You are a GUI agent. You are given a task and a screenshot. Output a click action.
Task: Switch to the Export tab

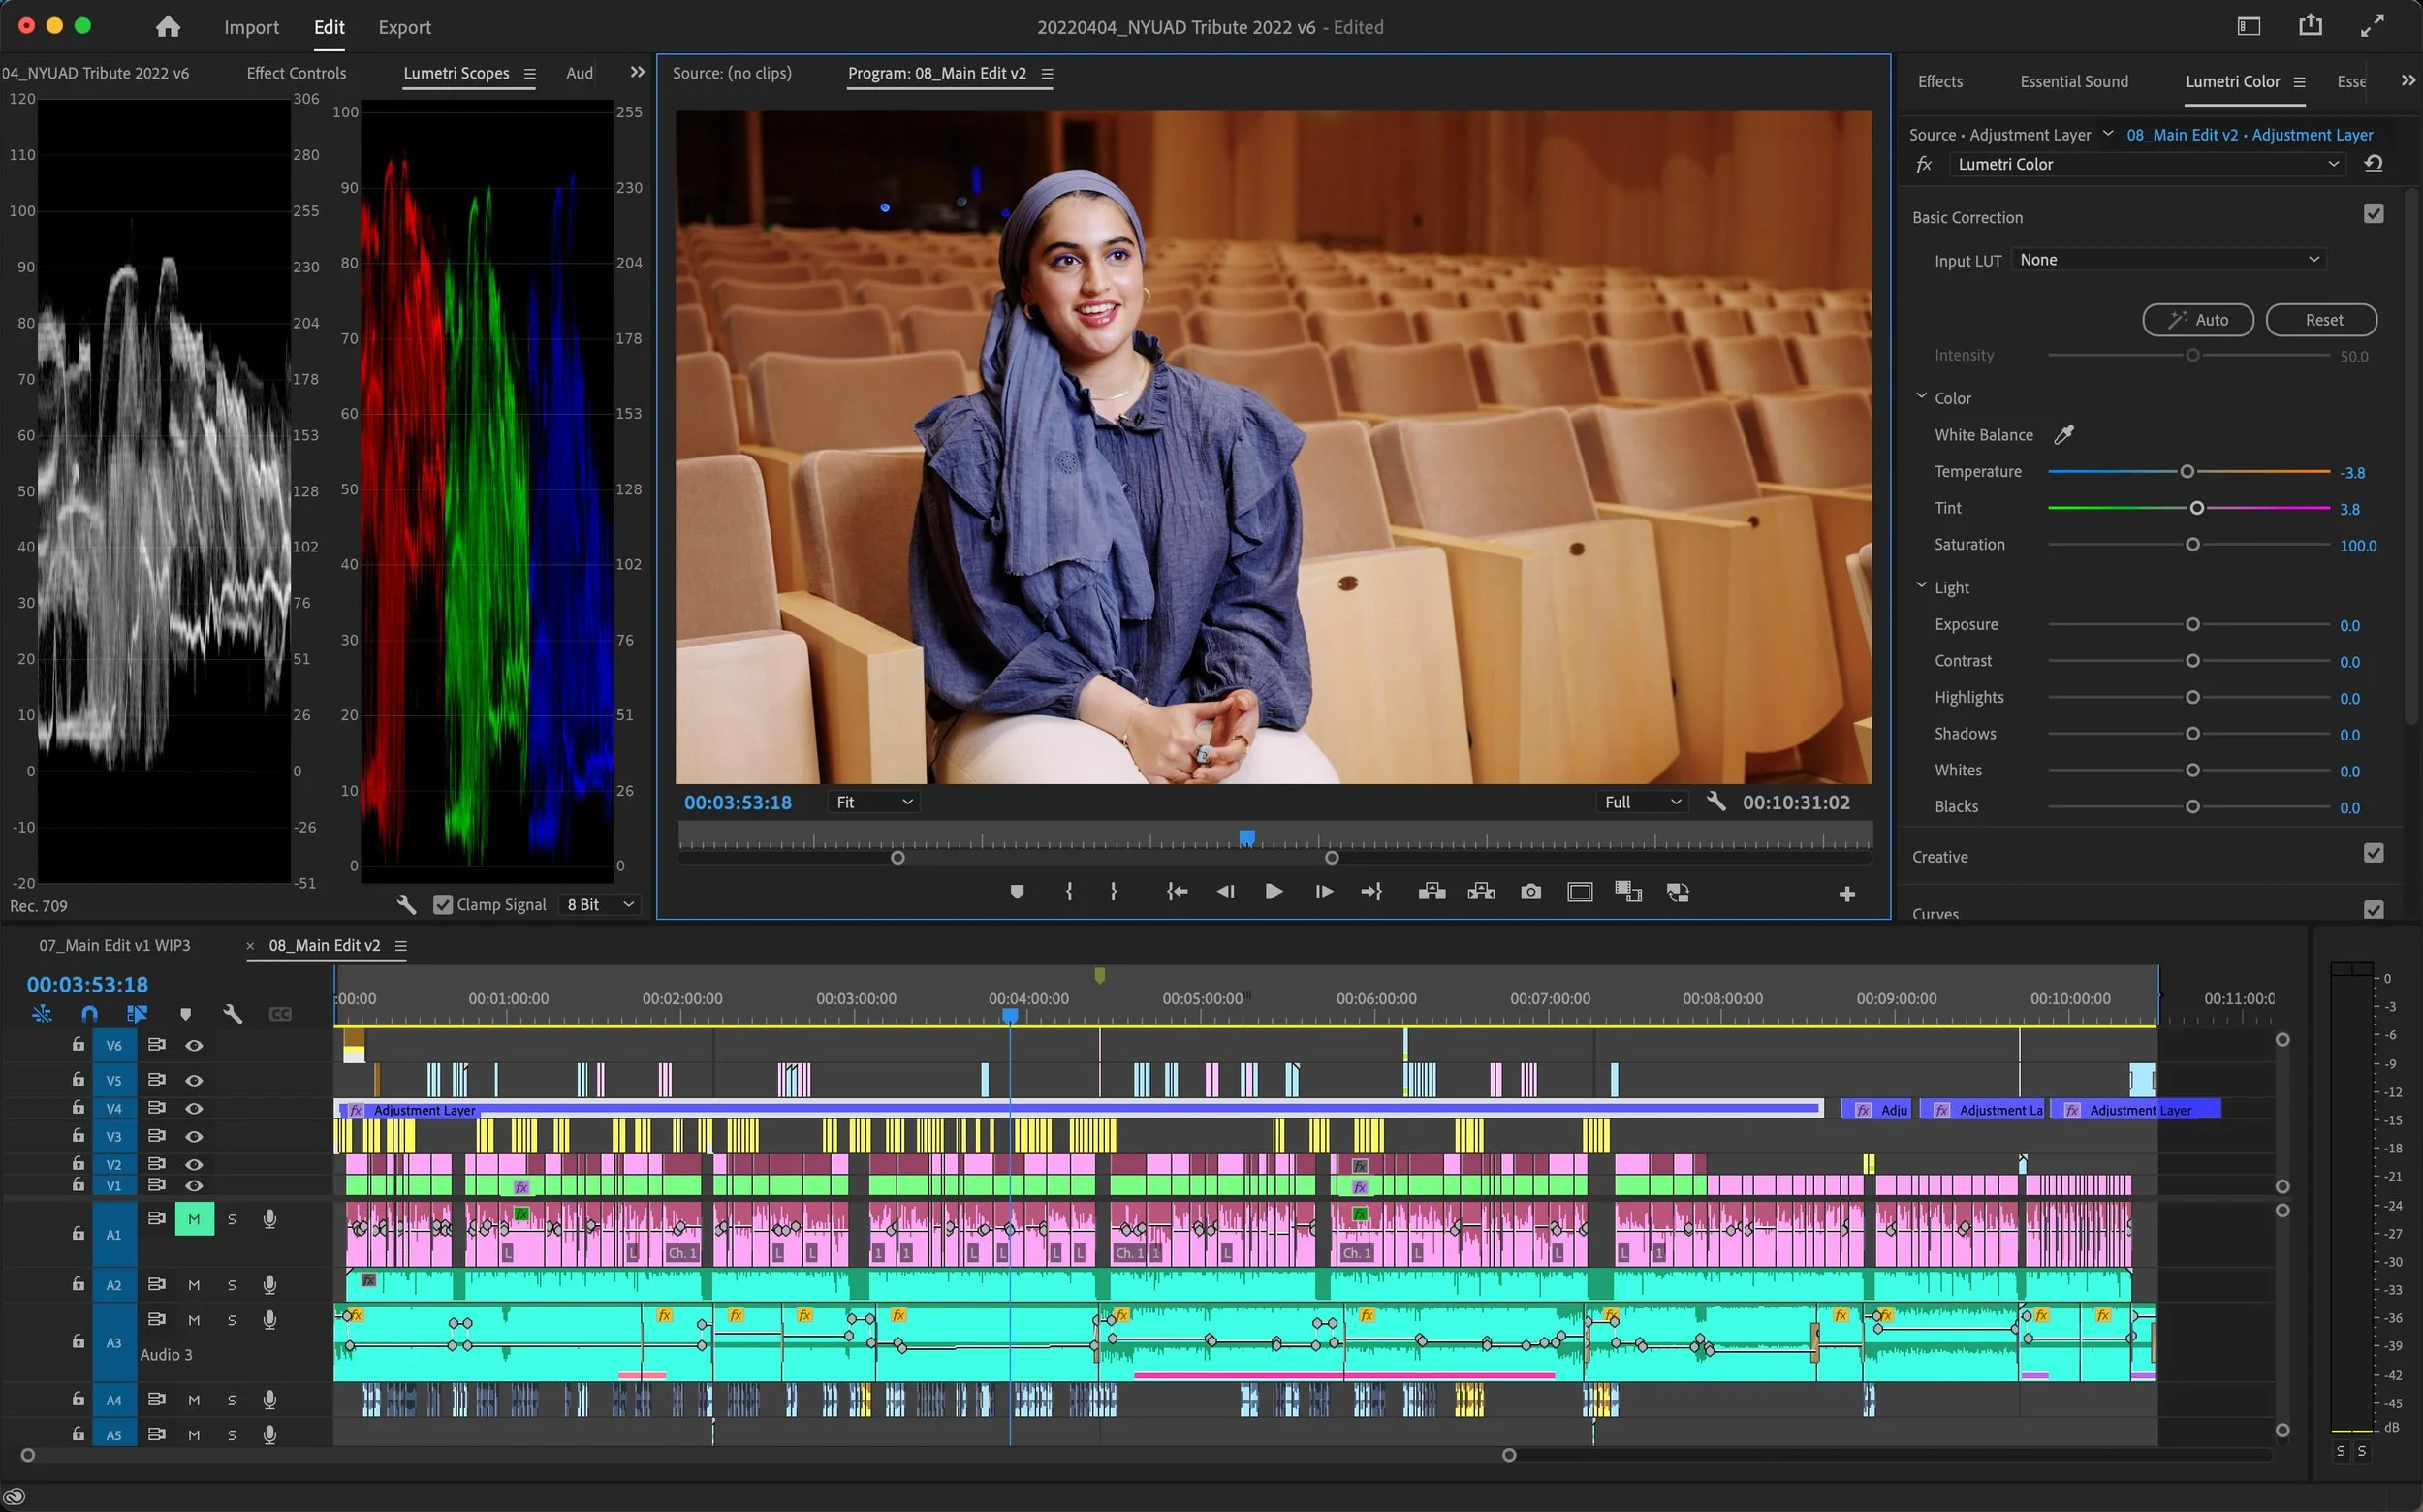pyautogui.click(x=404, y=27)
